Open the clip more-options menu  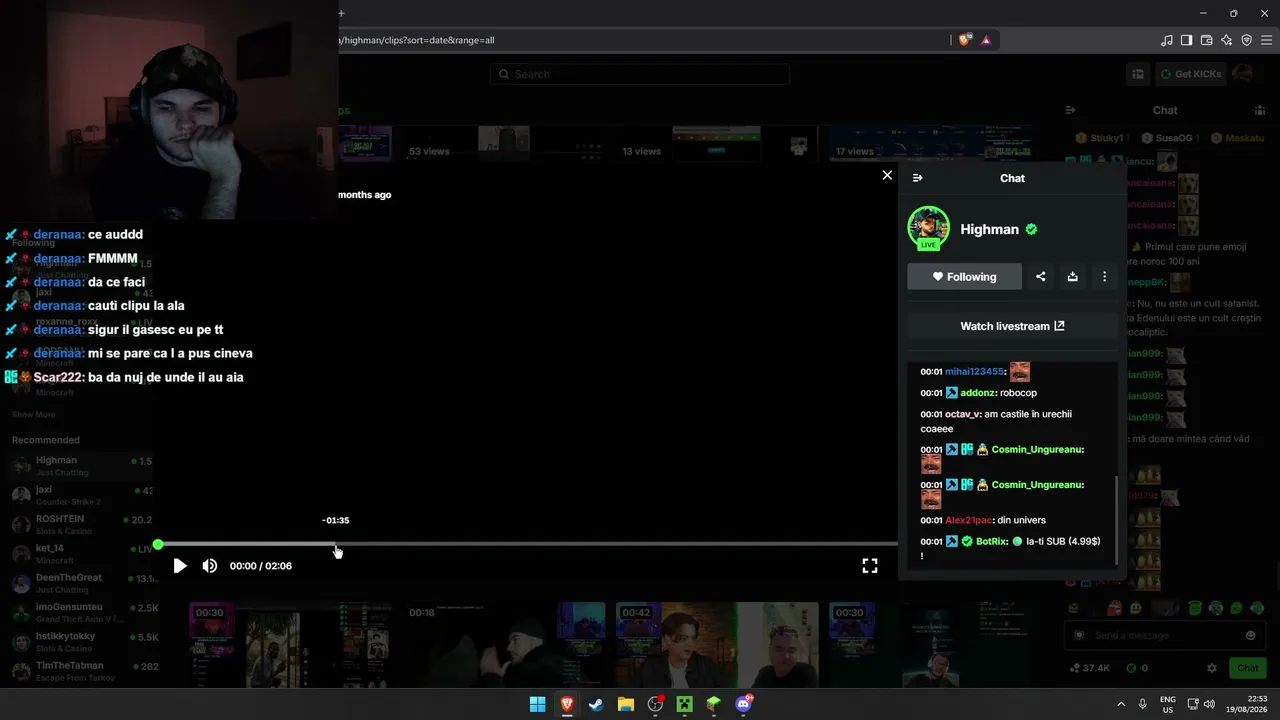pos(1105,277)
